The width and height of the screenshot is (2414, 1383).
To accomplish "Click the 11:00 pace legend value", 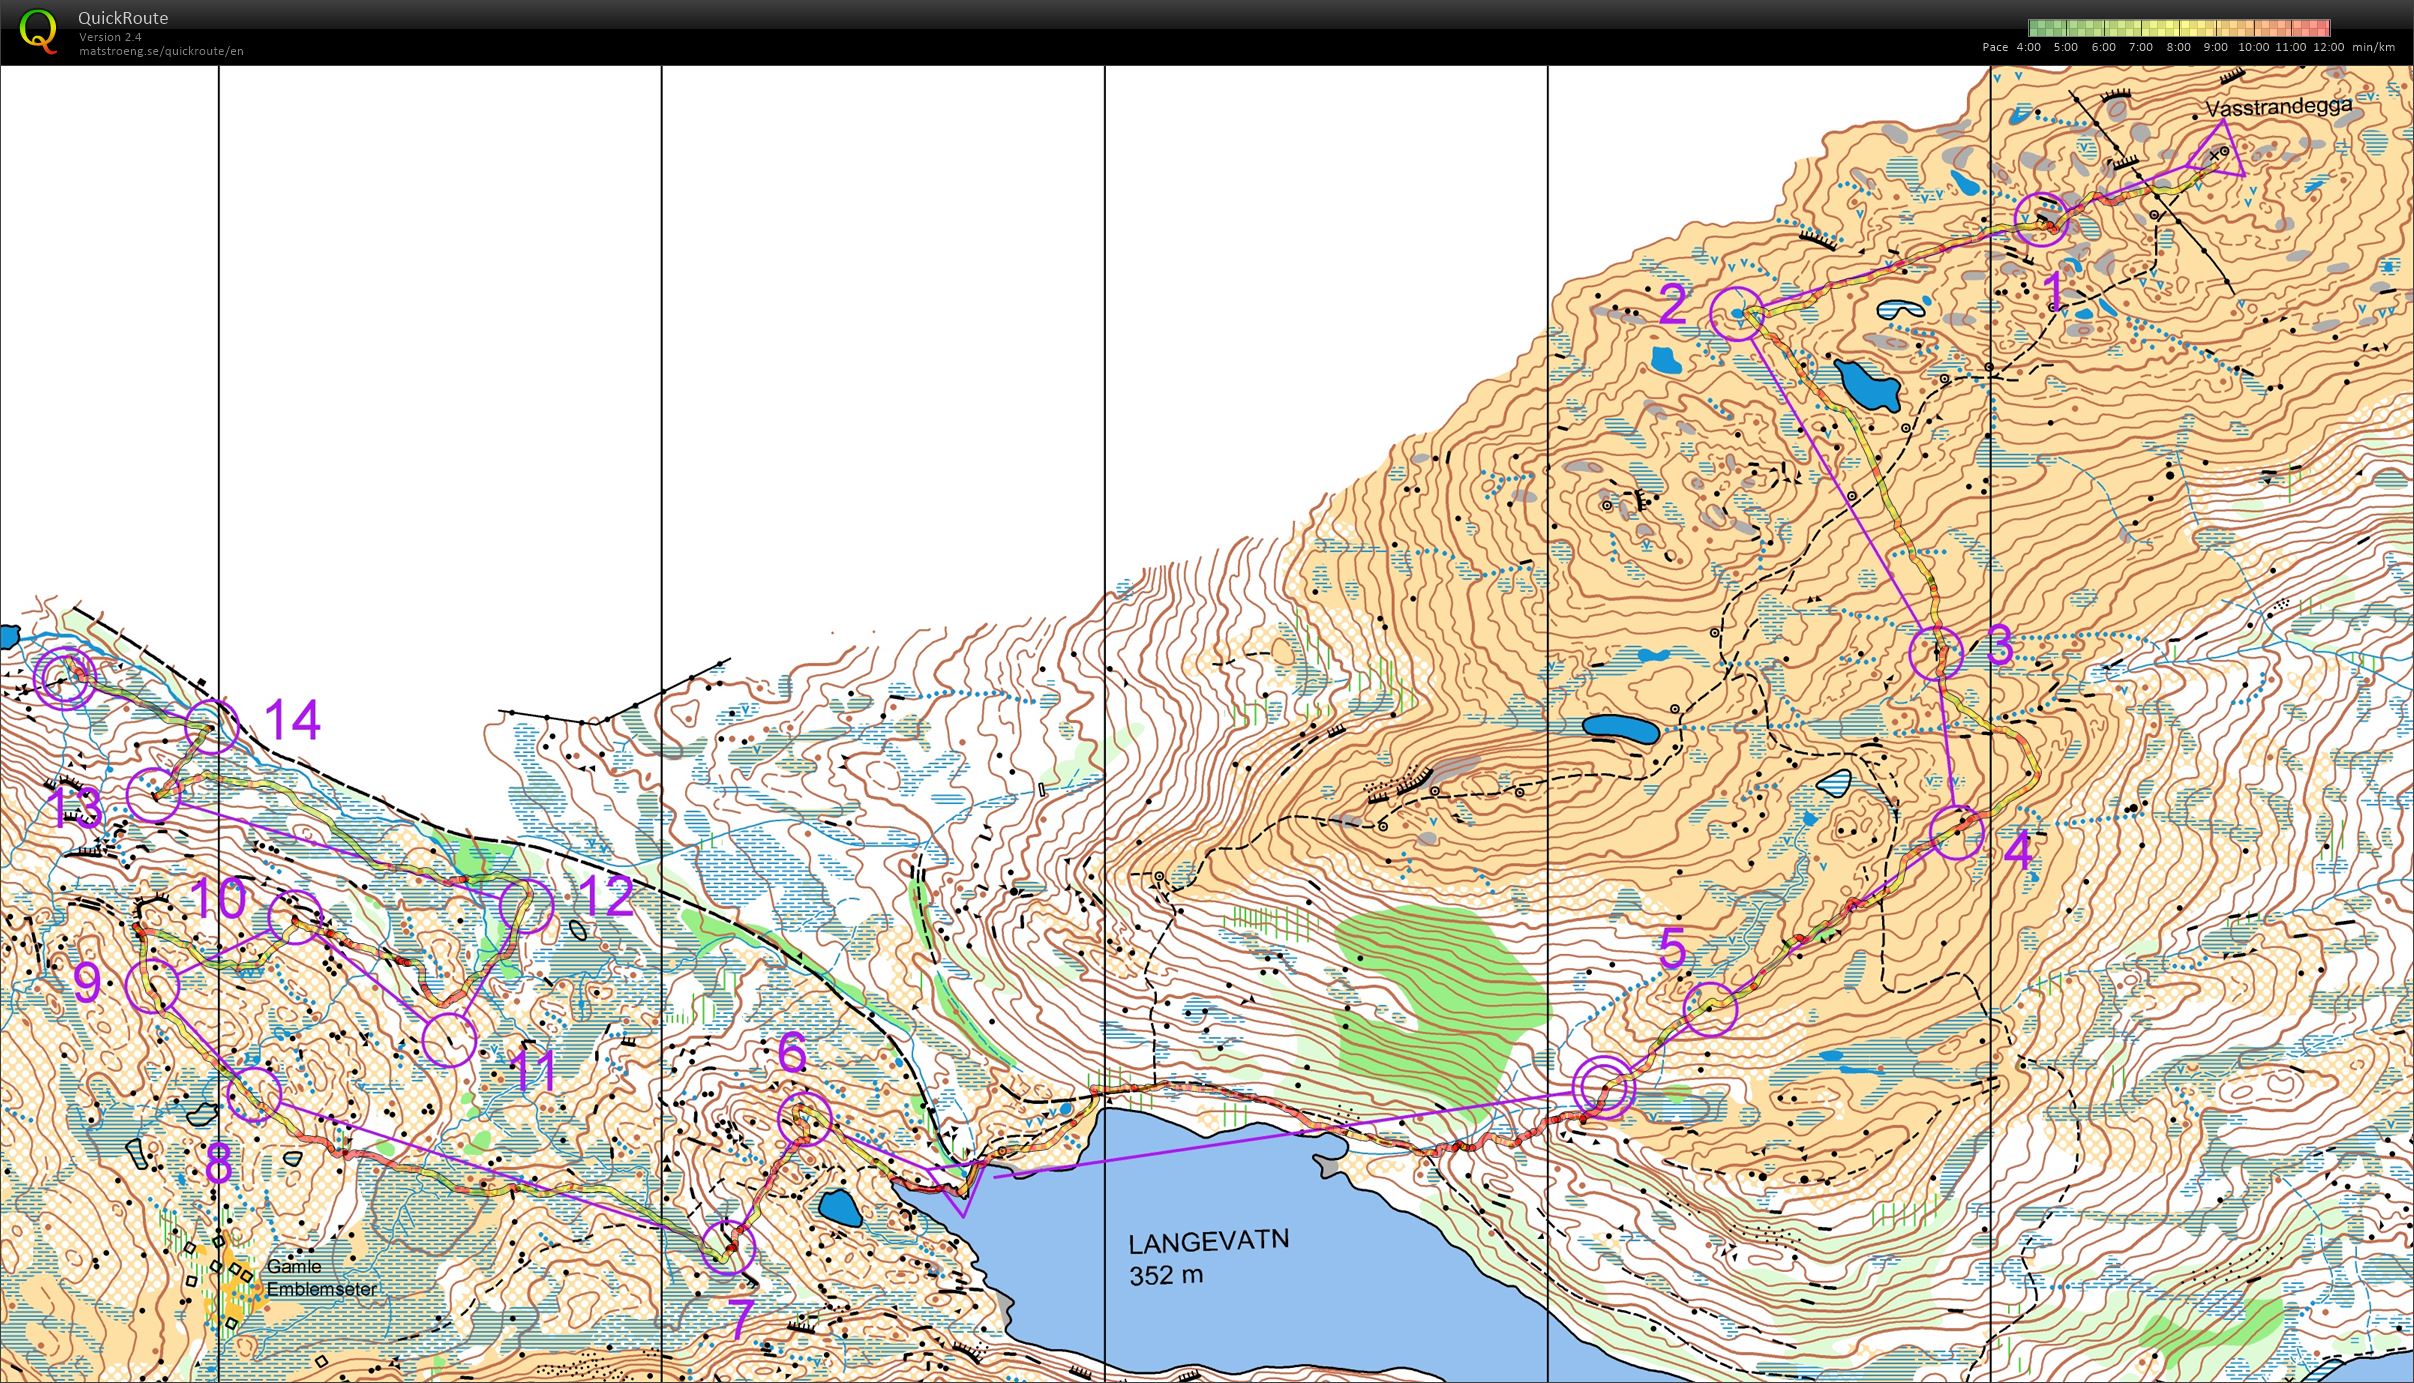I will (x=2291, y=47).
